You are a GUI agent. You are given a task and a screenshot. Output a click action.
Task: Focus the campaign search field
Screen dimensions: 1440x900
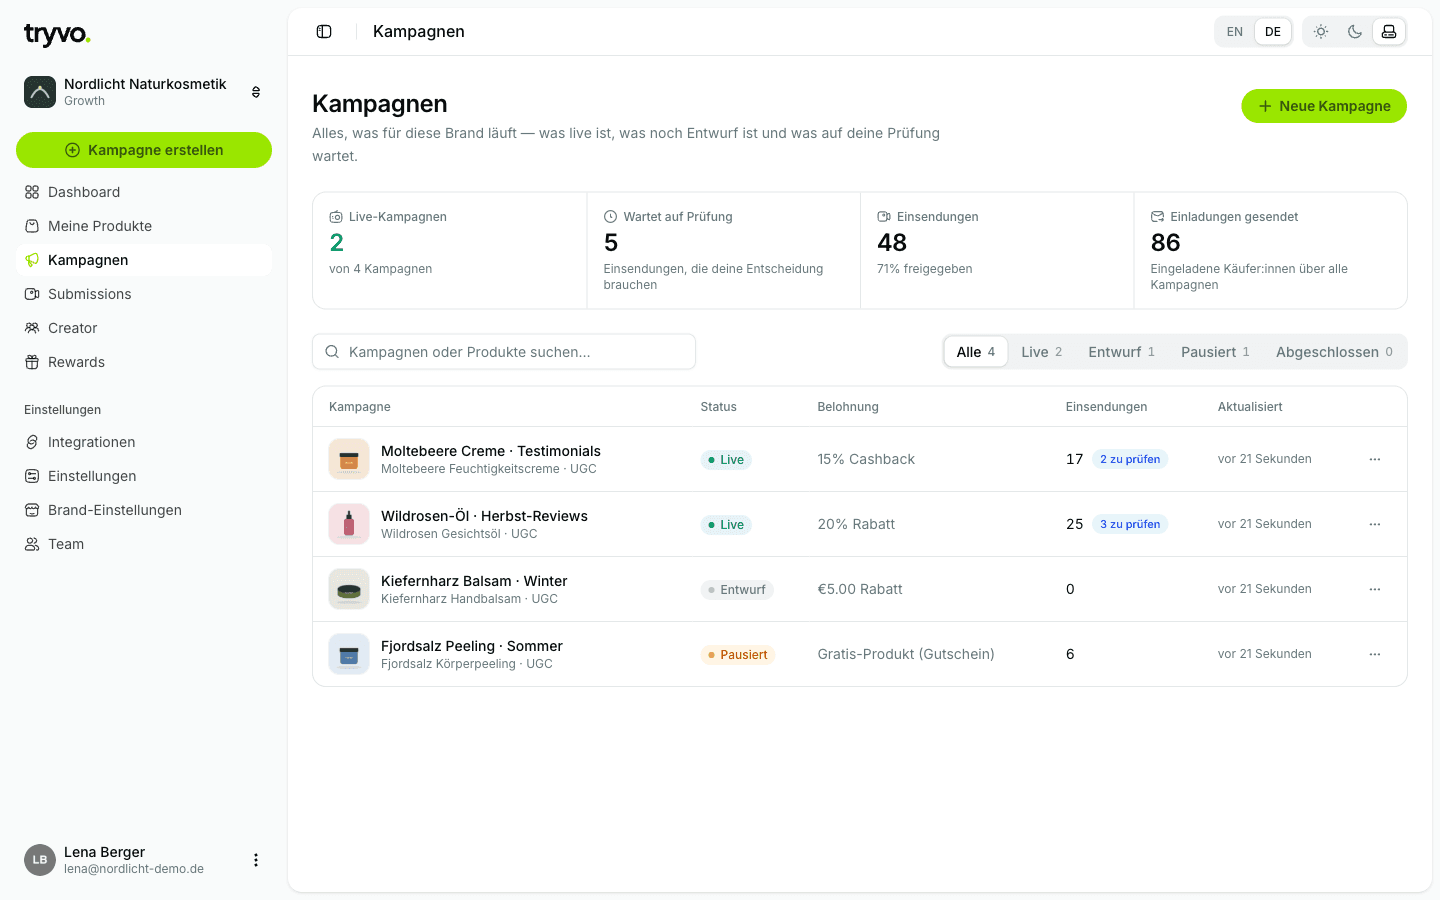point(504,352)
